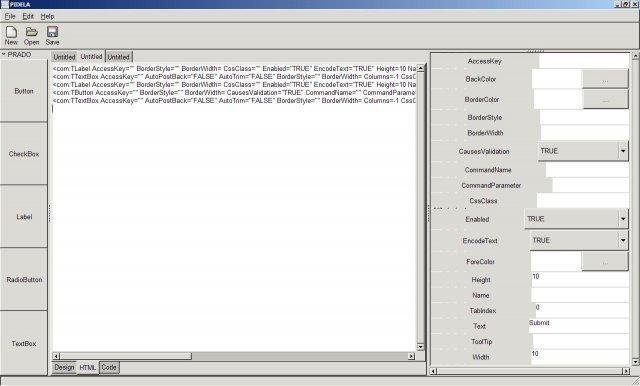Viewport: 640px width, 386px height.
Task: Select the third Untitled document tab
Action: [118, 57]
